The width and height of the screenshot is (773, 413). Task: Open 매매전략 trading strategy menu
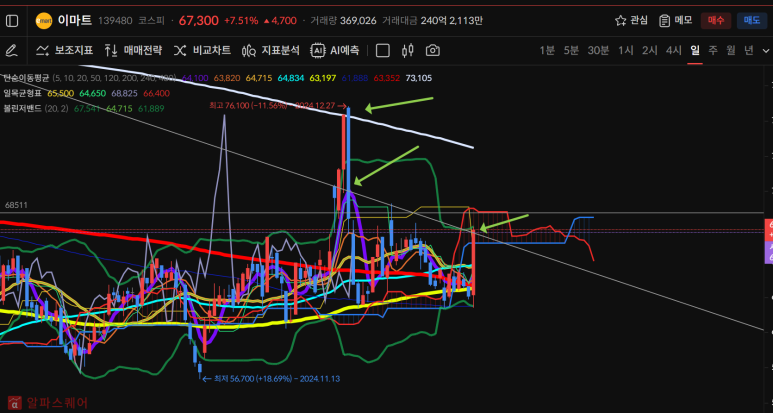click(x=133, y=50)
